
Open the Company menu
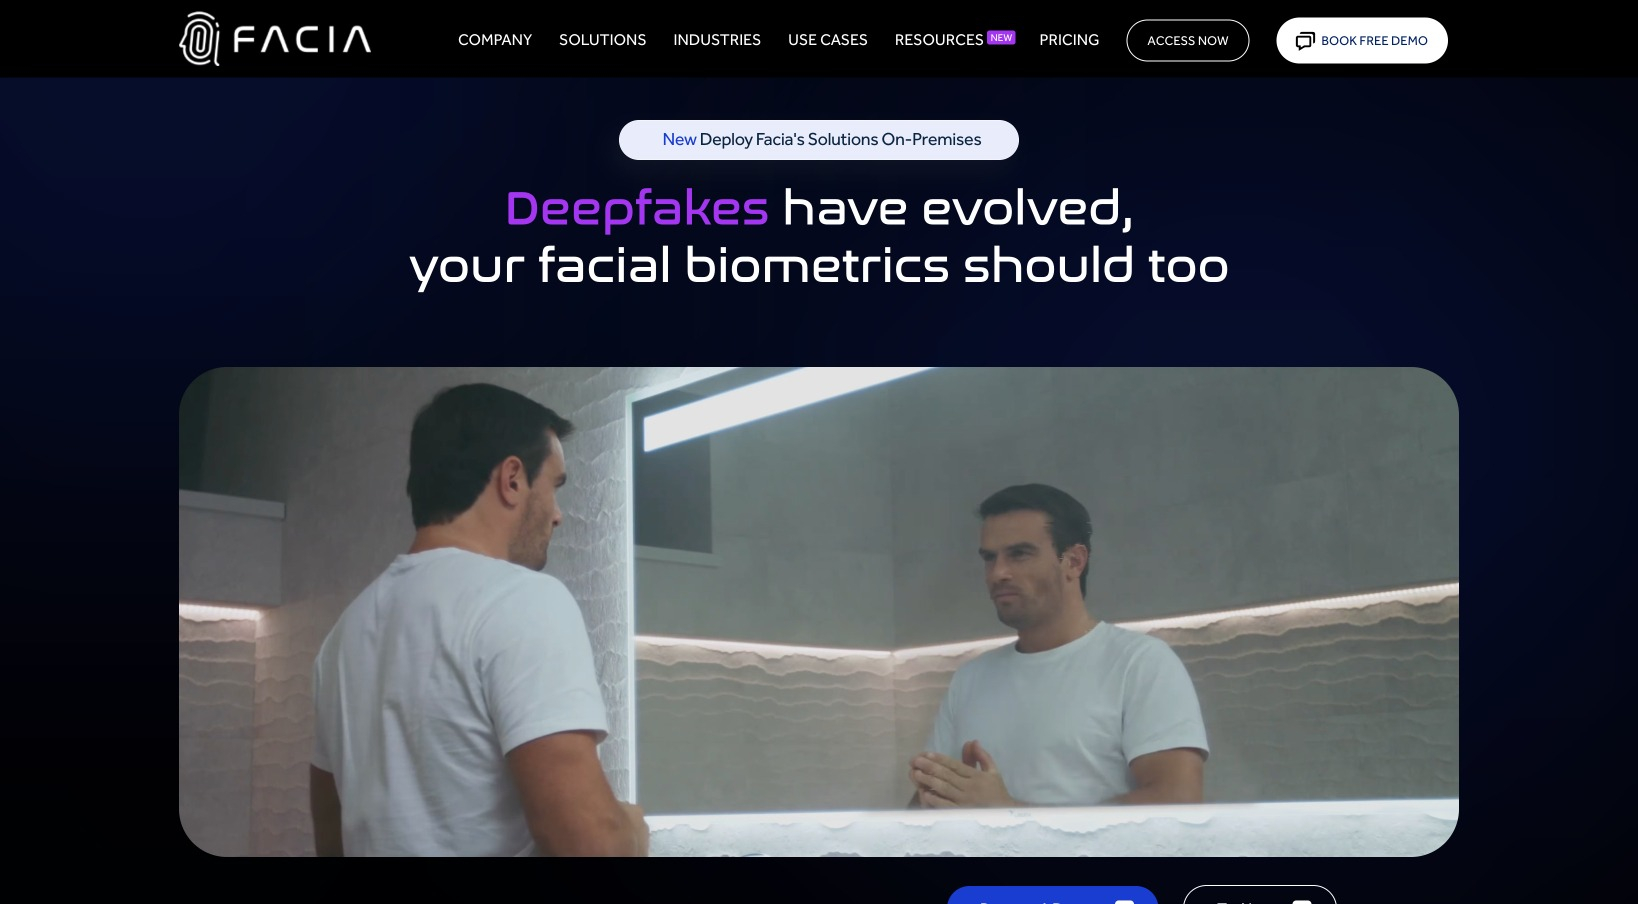point(494,40)
